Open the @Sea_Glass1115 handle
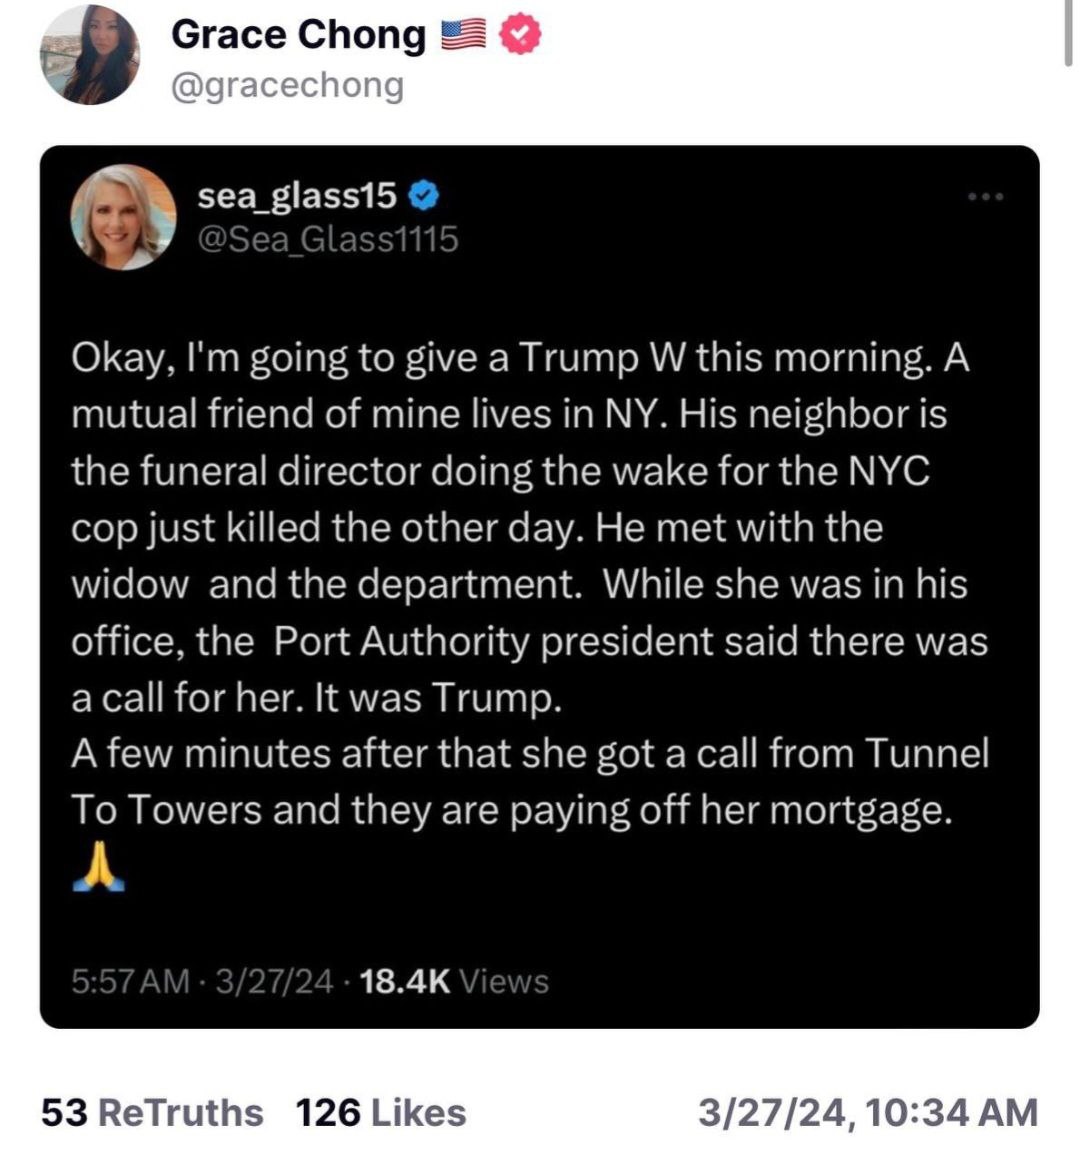Viewport: 1080px width, 1156px height. tap(328, 240)
